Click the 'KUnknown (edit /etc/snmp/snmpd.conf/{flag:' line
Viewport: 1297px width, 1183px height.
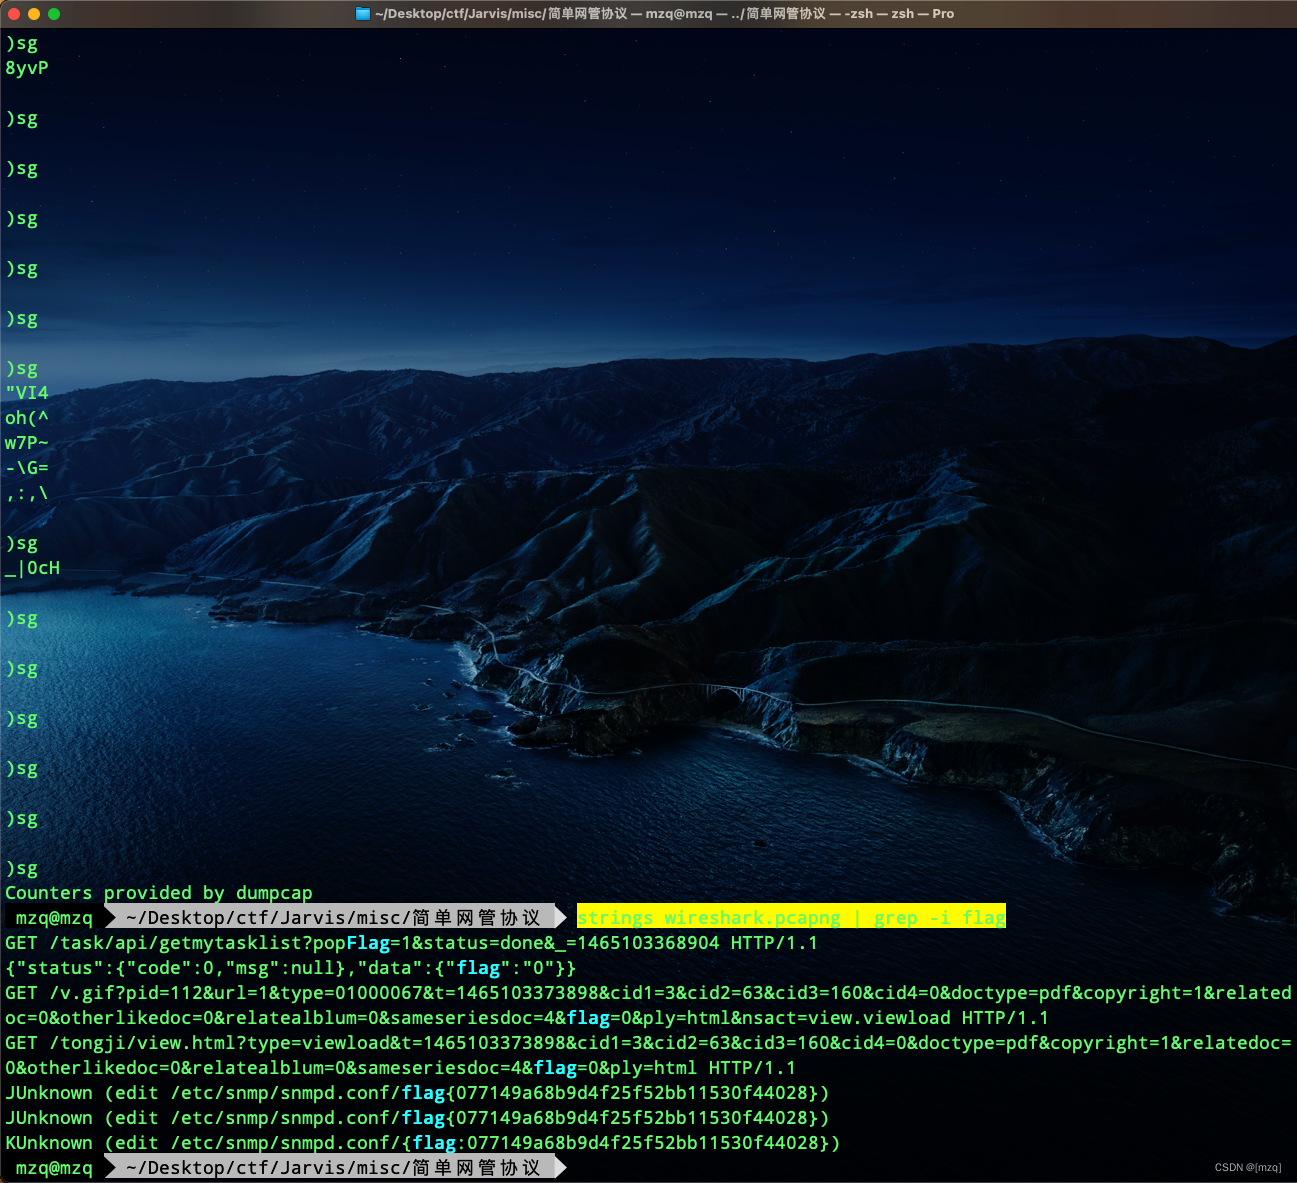(x=422, y=1143)
